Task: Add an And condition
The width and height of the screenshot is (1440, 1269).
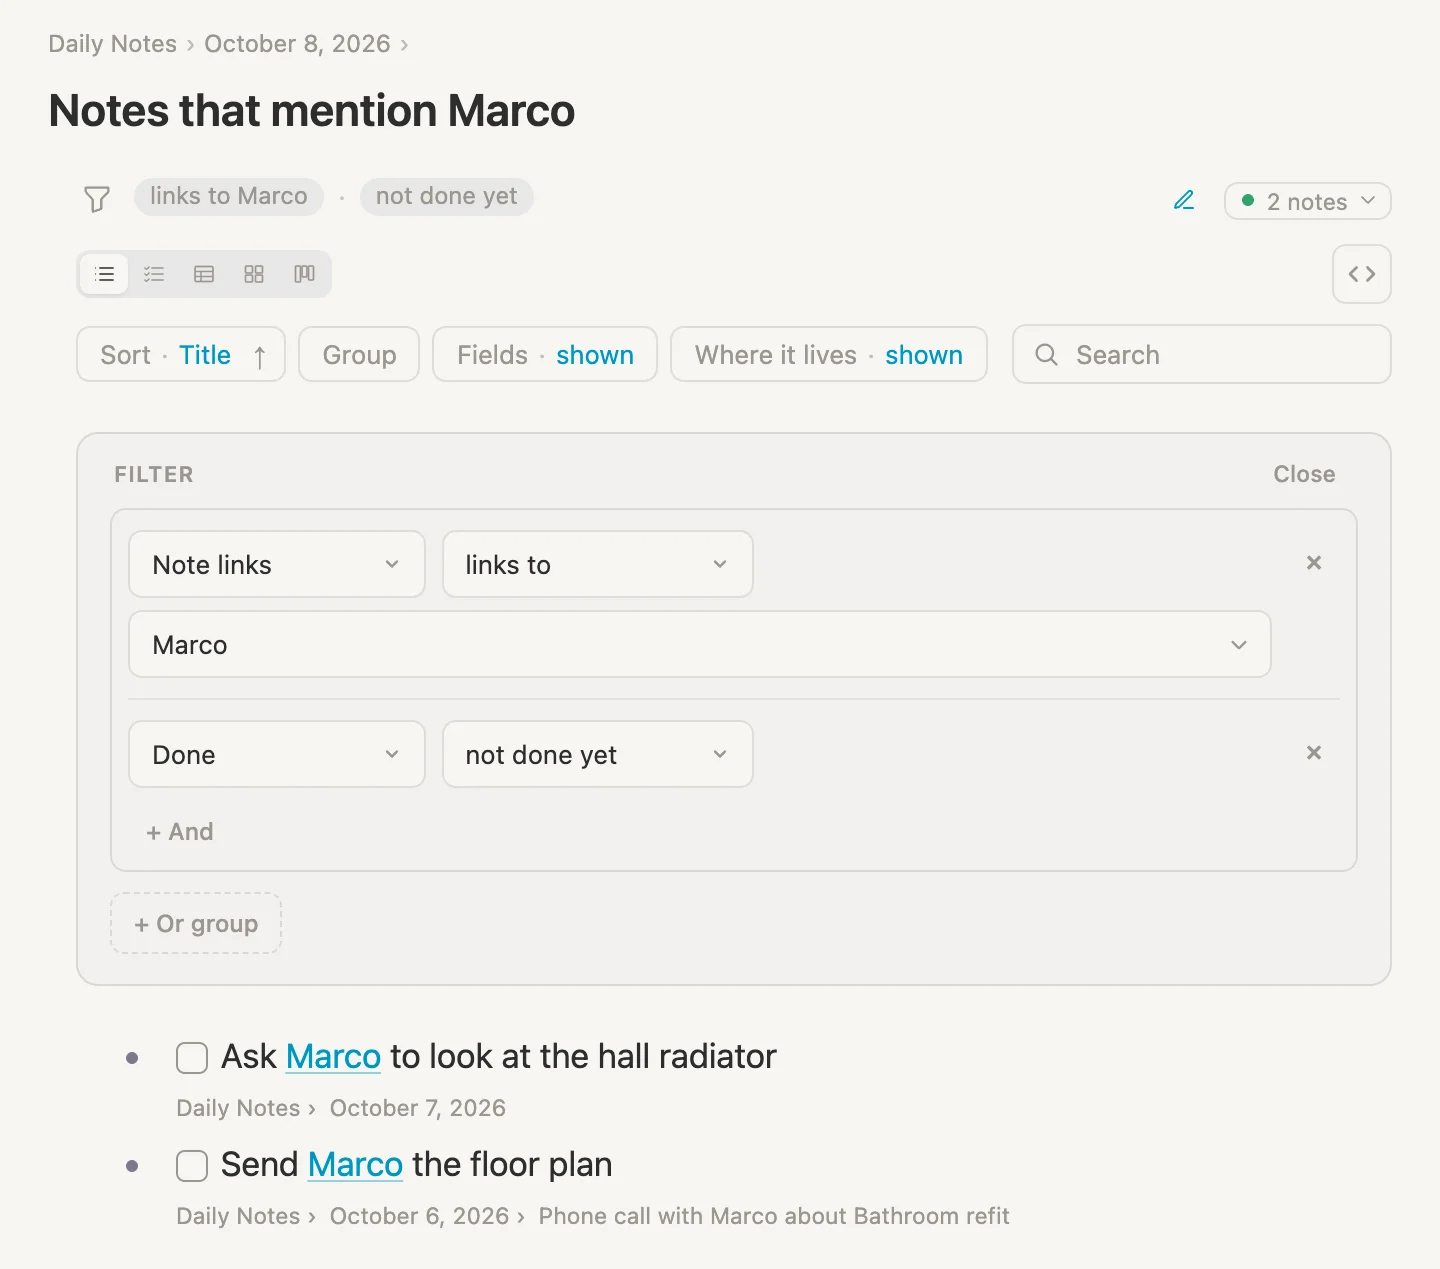Action: pos(180,832)
